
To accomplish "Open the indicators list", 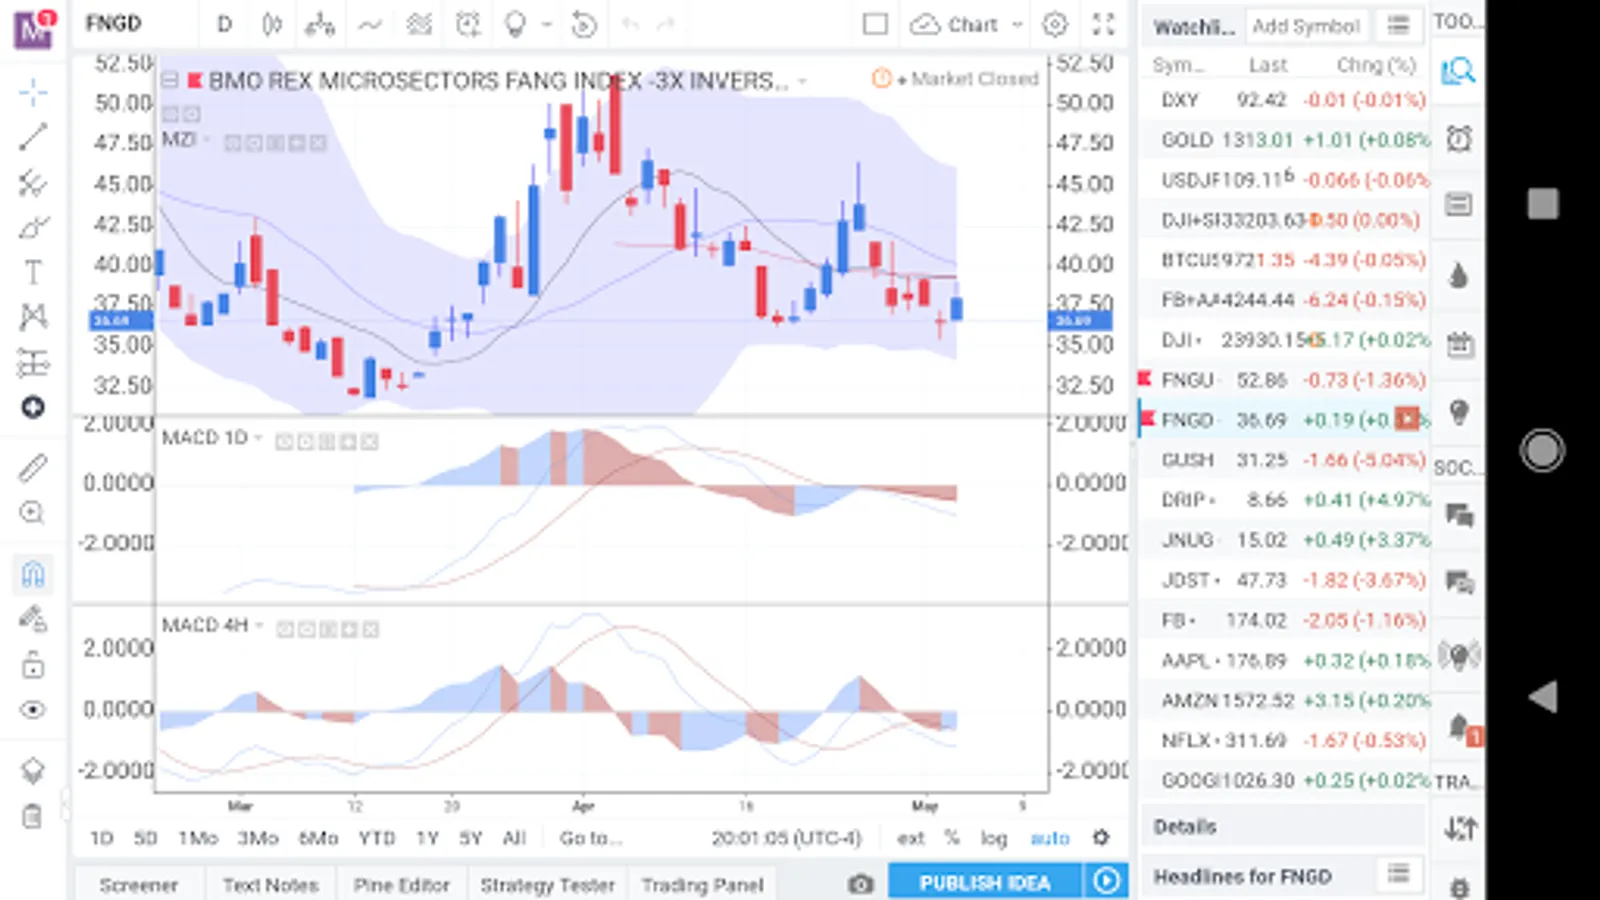I will (370, 24).
